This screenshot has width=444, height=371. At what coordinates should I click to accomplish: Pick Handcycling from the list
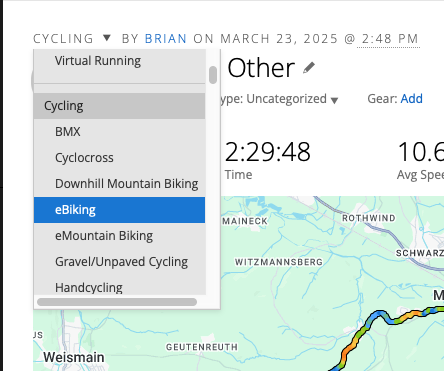(119, 287)
